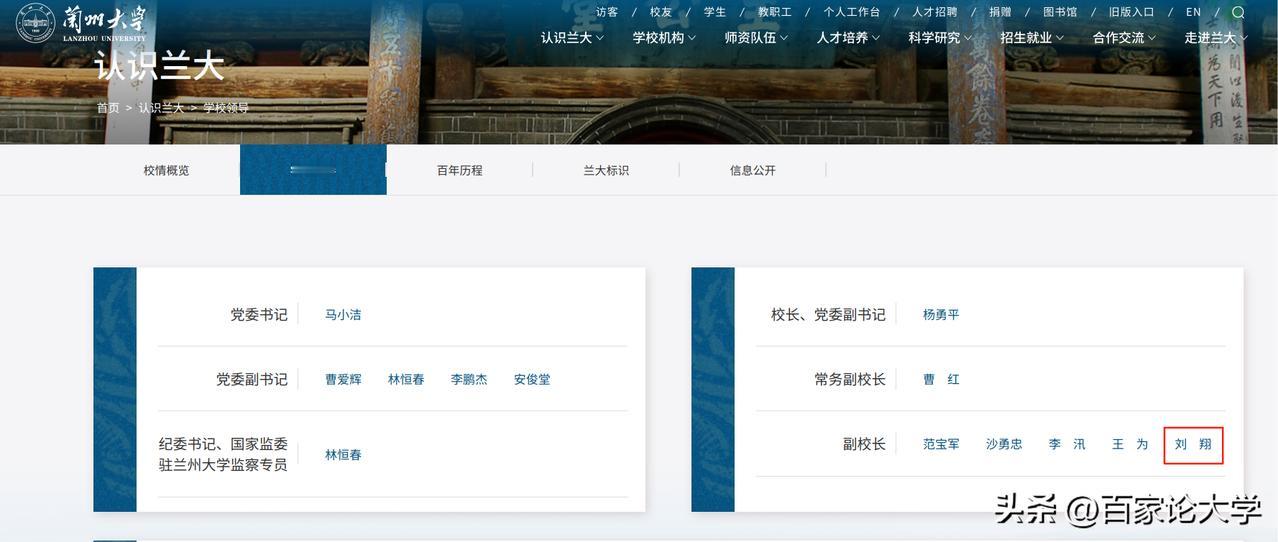Select the highlighted blue active tab
1278x542 pixels.
(x=313, y=170)
